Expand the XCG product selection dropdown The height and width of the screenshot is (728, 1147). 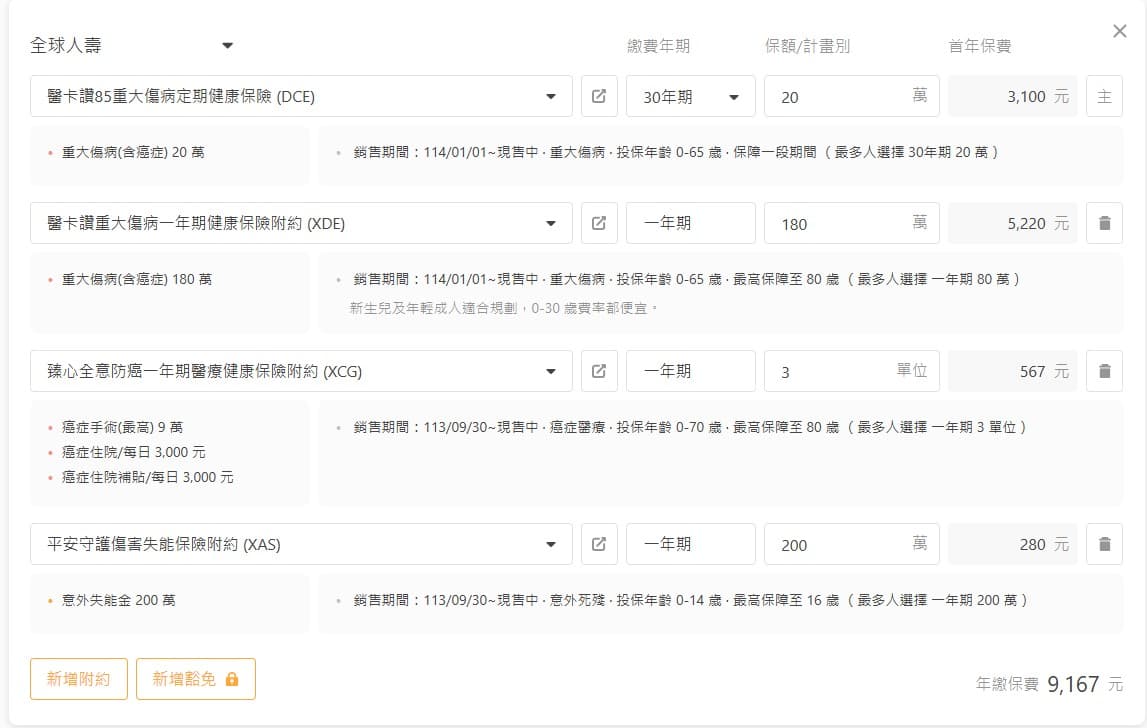[551, 371]
